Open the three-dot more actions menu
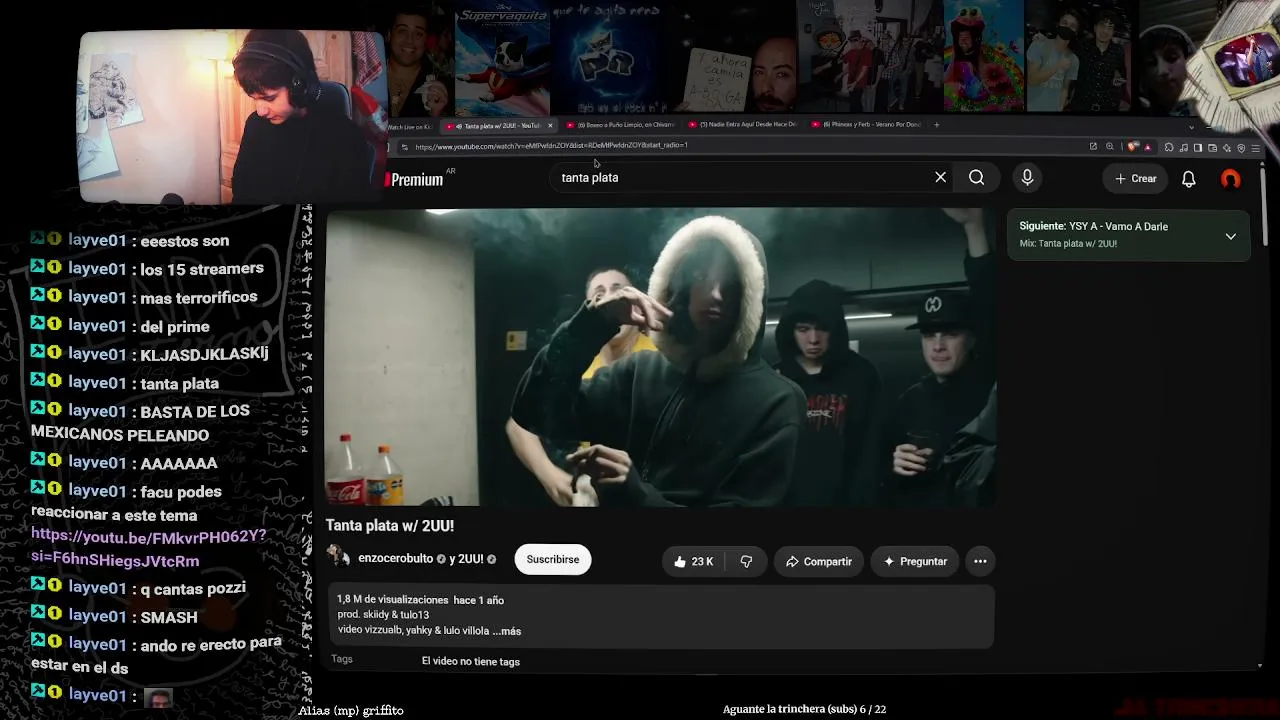This screenshot has height=720, width=1280. click(980, 561)
